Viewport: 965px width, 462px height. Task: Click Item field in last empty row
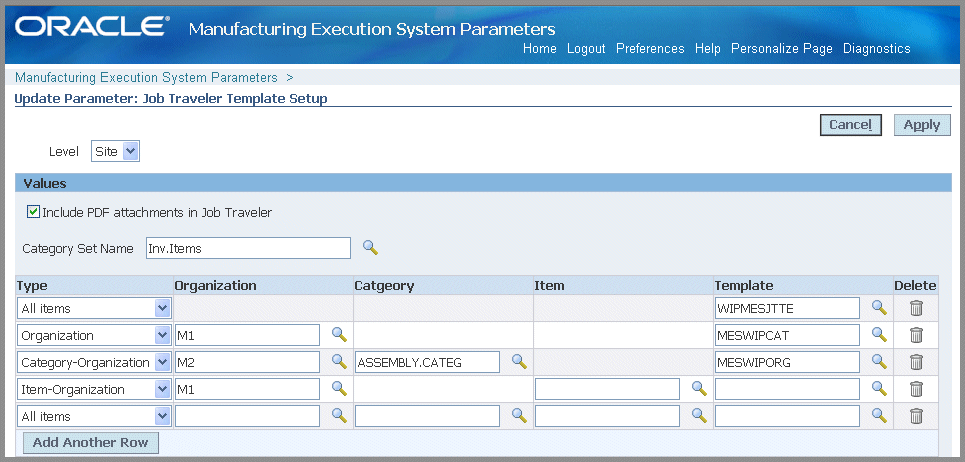(607, 416)
